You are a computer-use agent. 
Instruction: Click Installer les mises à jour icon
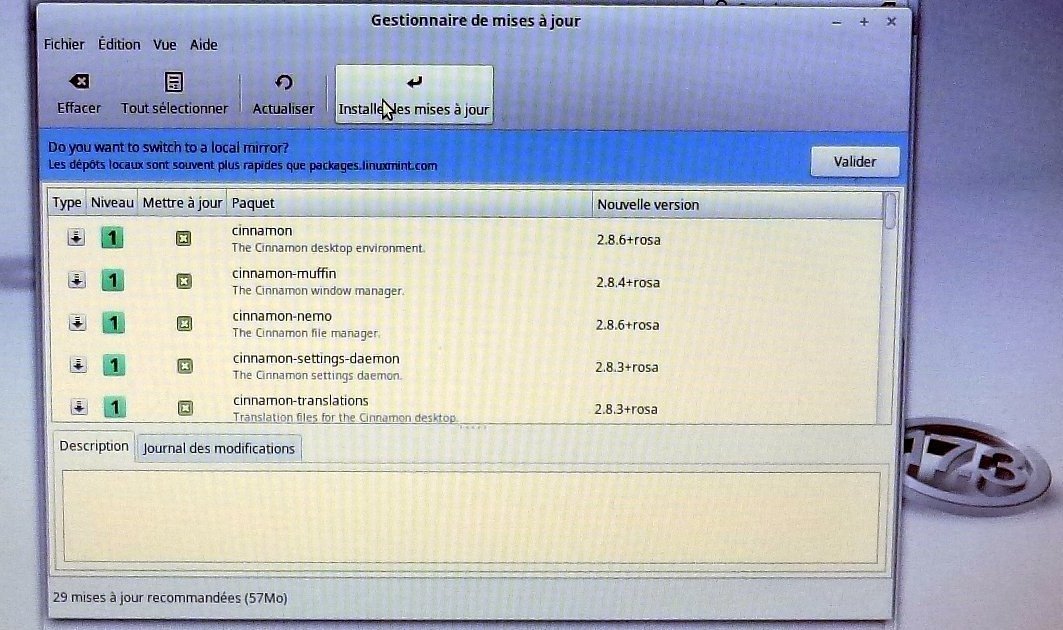click(414, 82)
